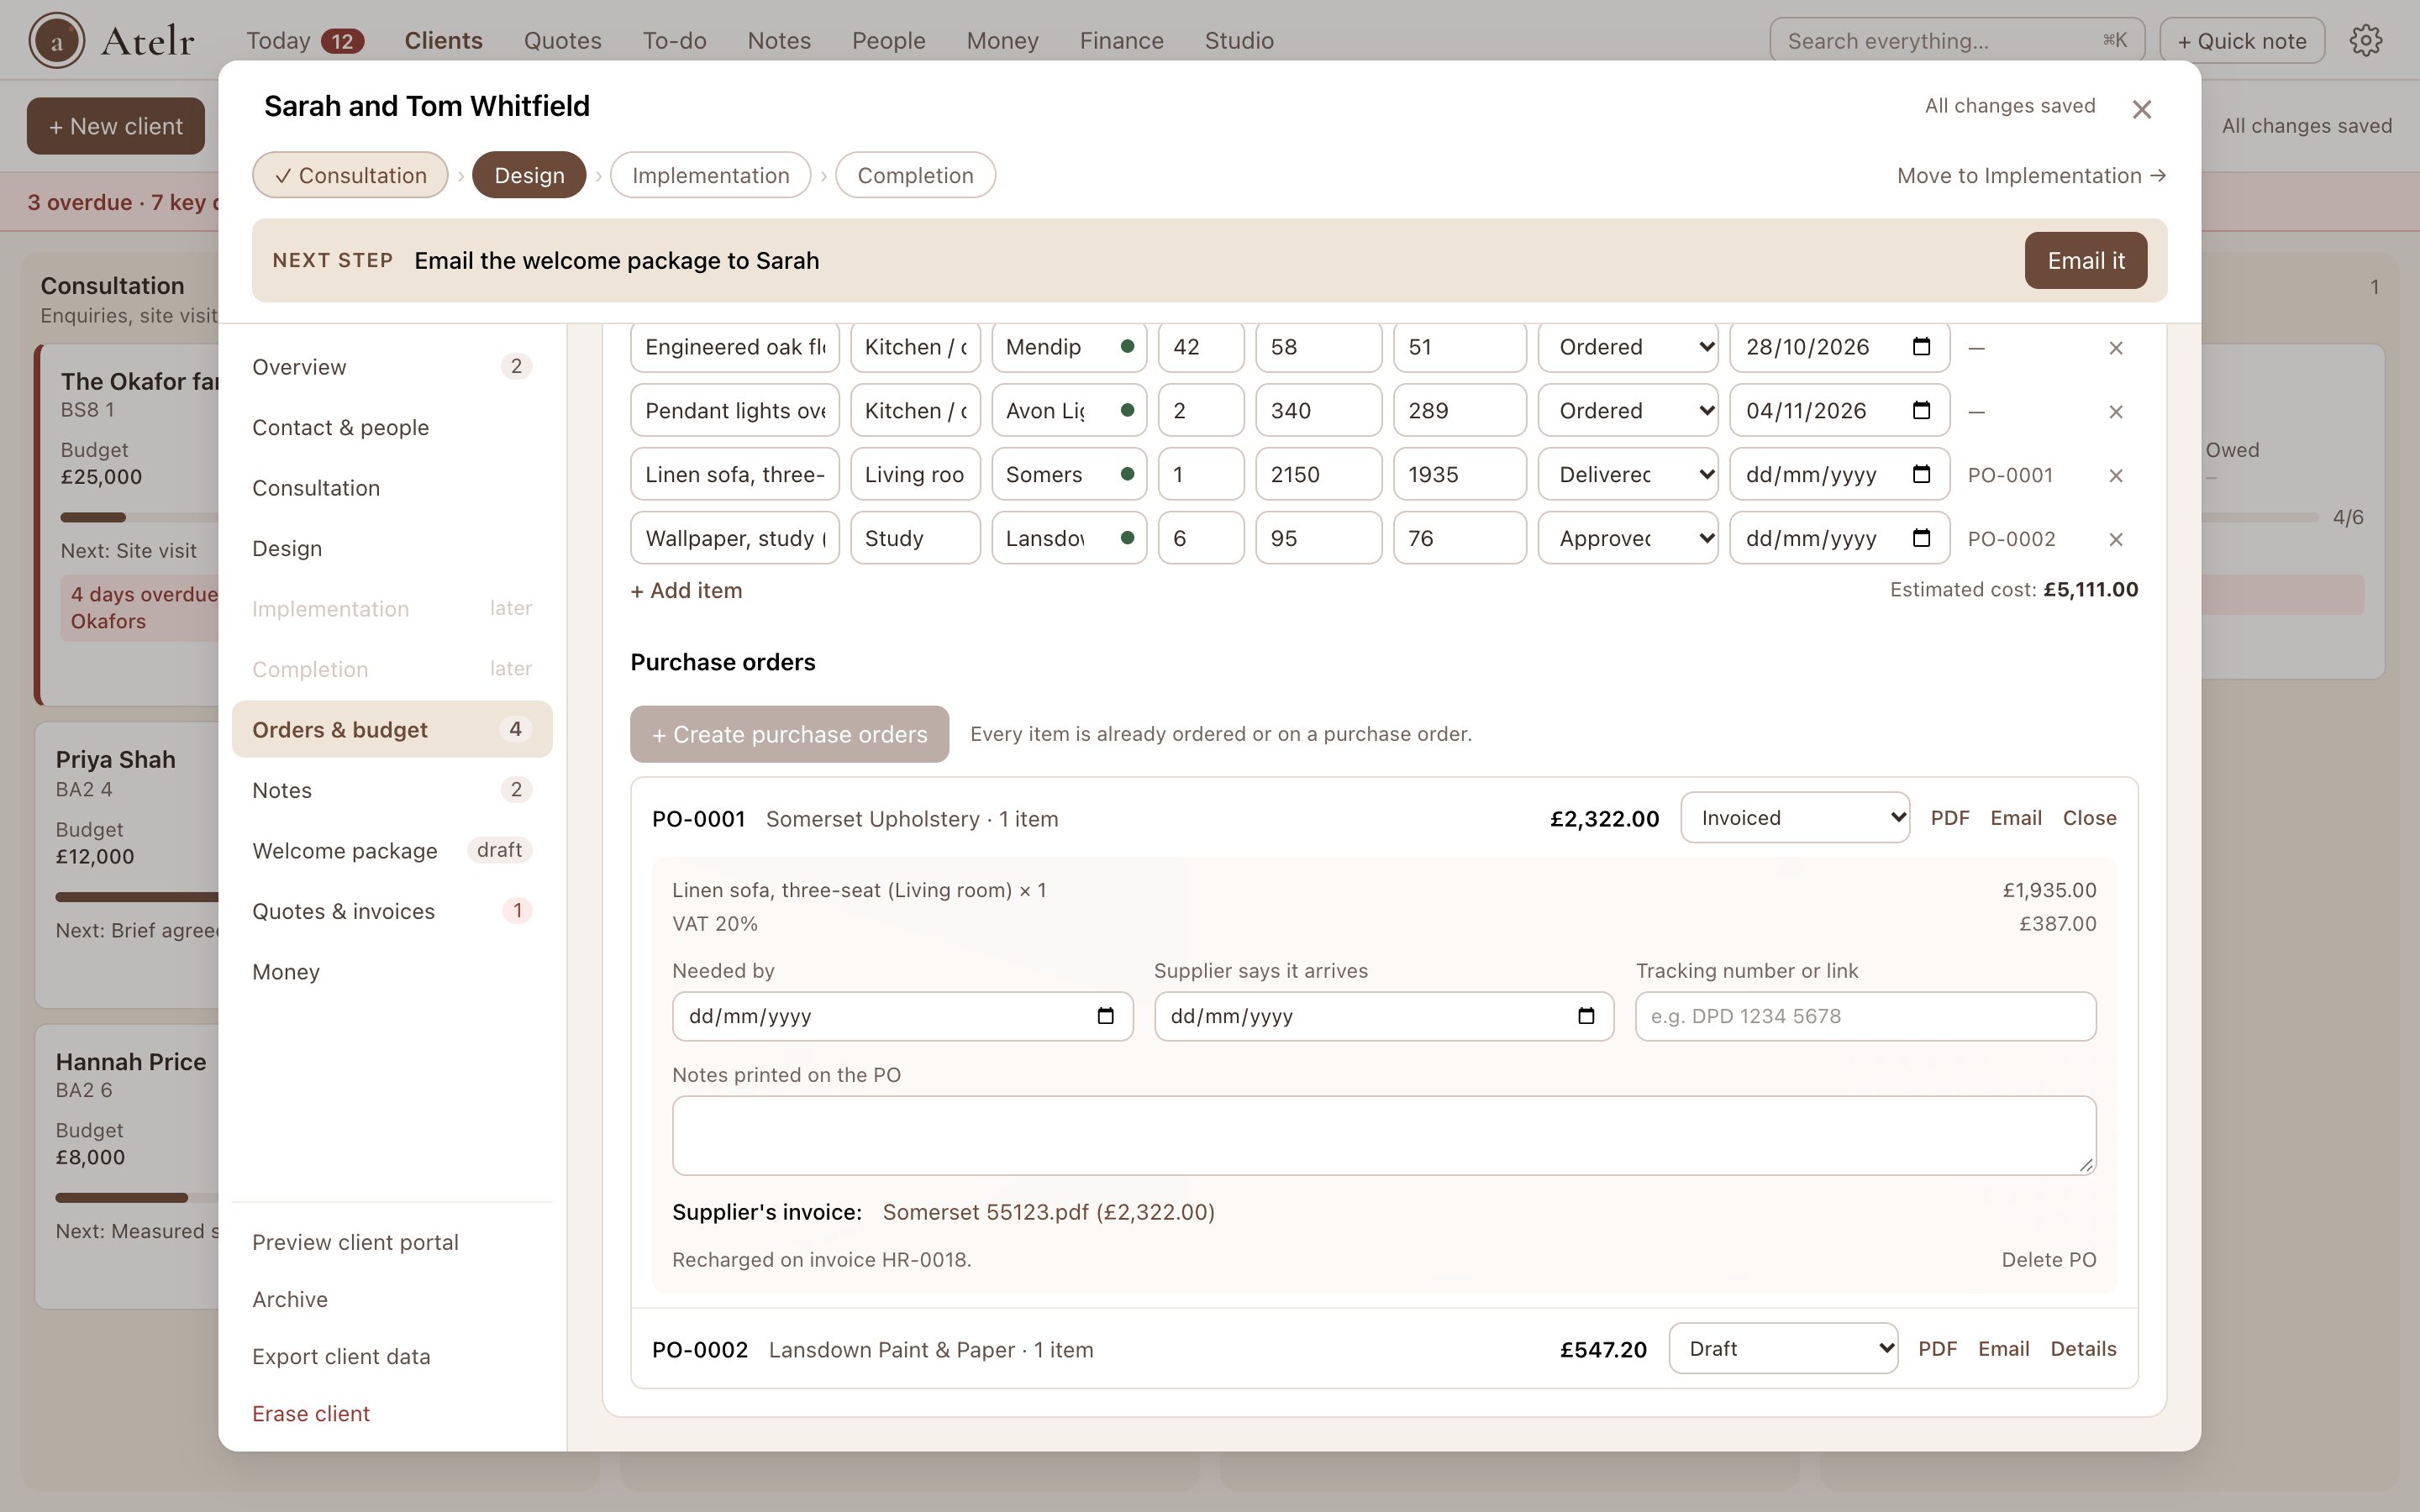Image resolution: width=2420 pixels, height=1512 pixels.
Task: Click the Atelr logo icon
Action: [56, 41]
